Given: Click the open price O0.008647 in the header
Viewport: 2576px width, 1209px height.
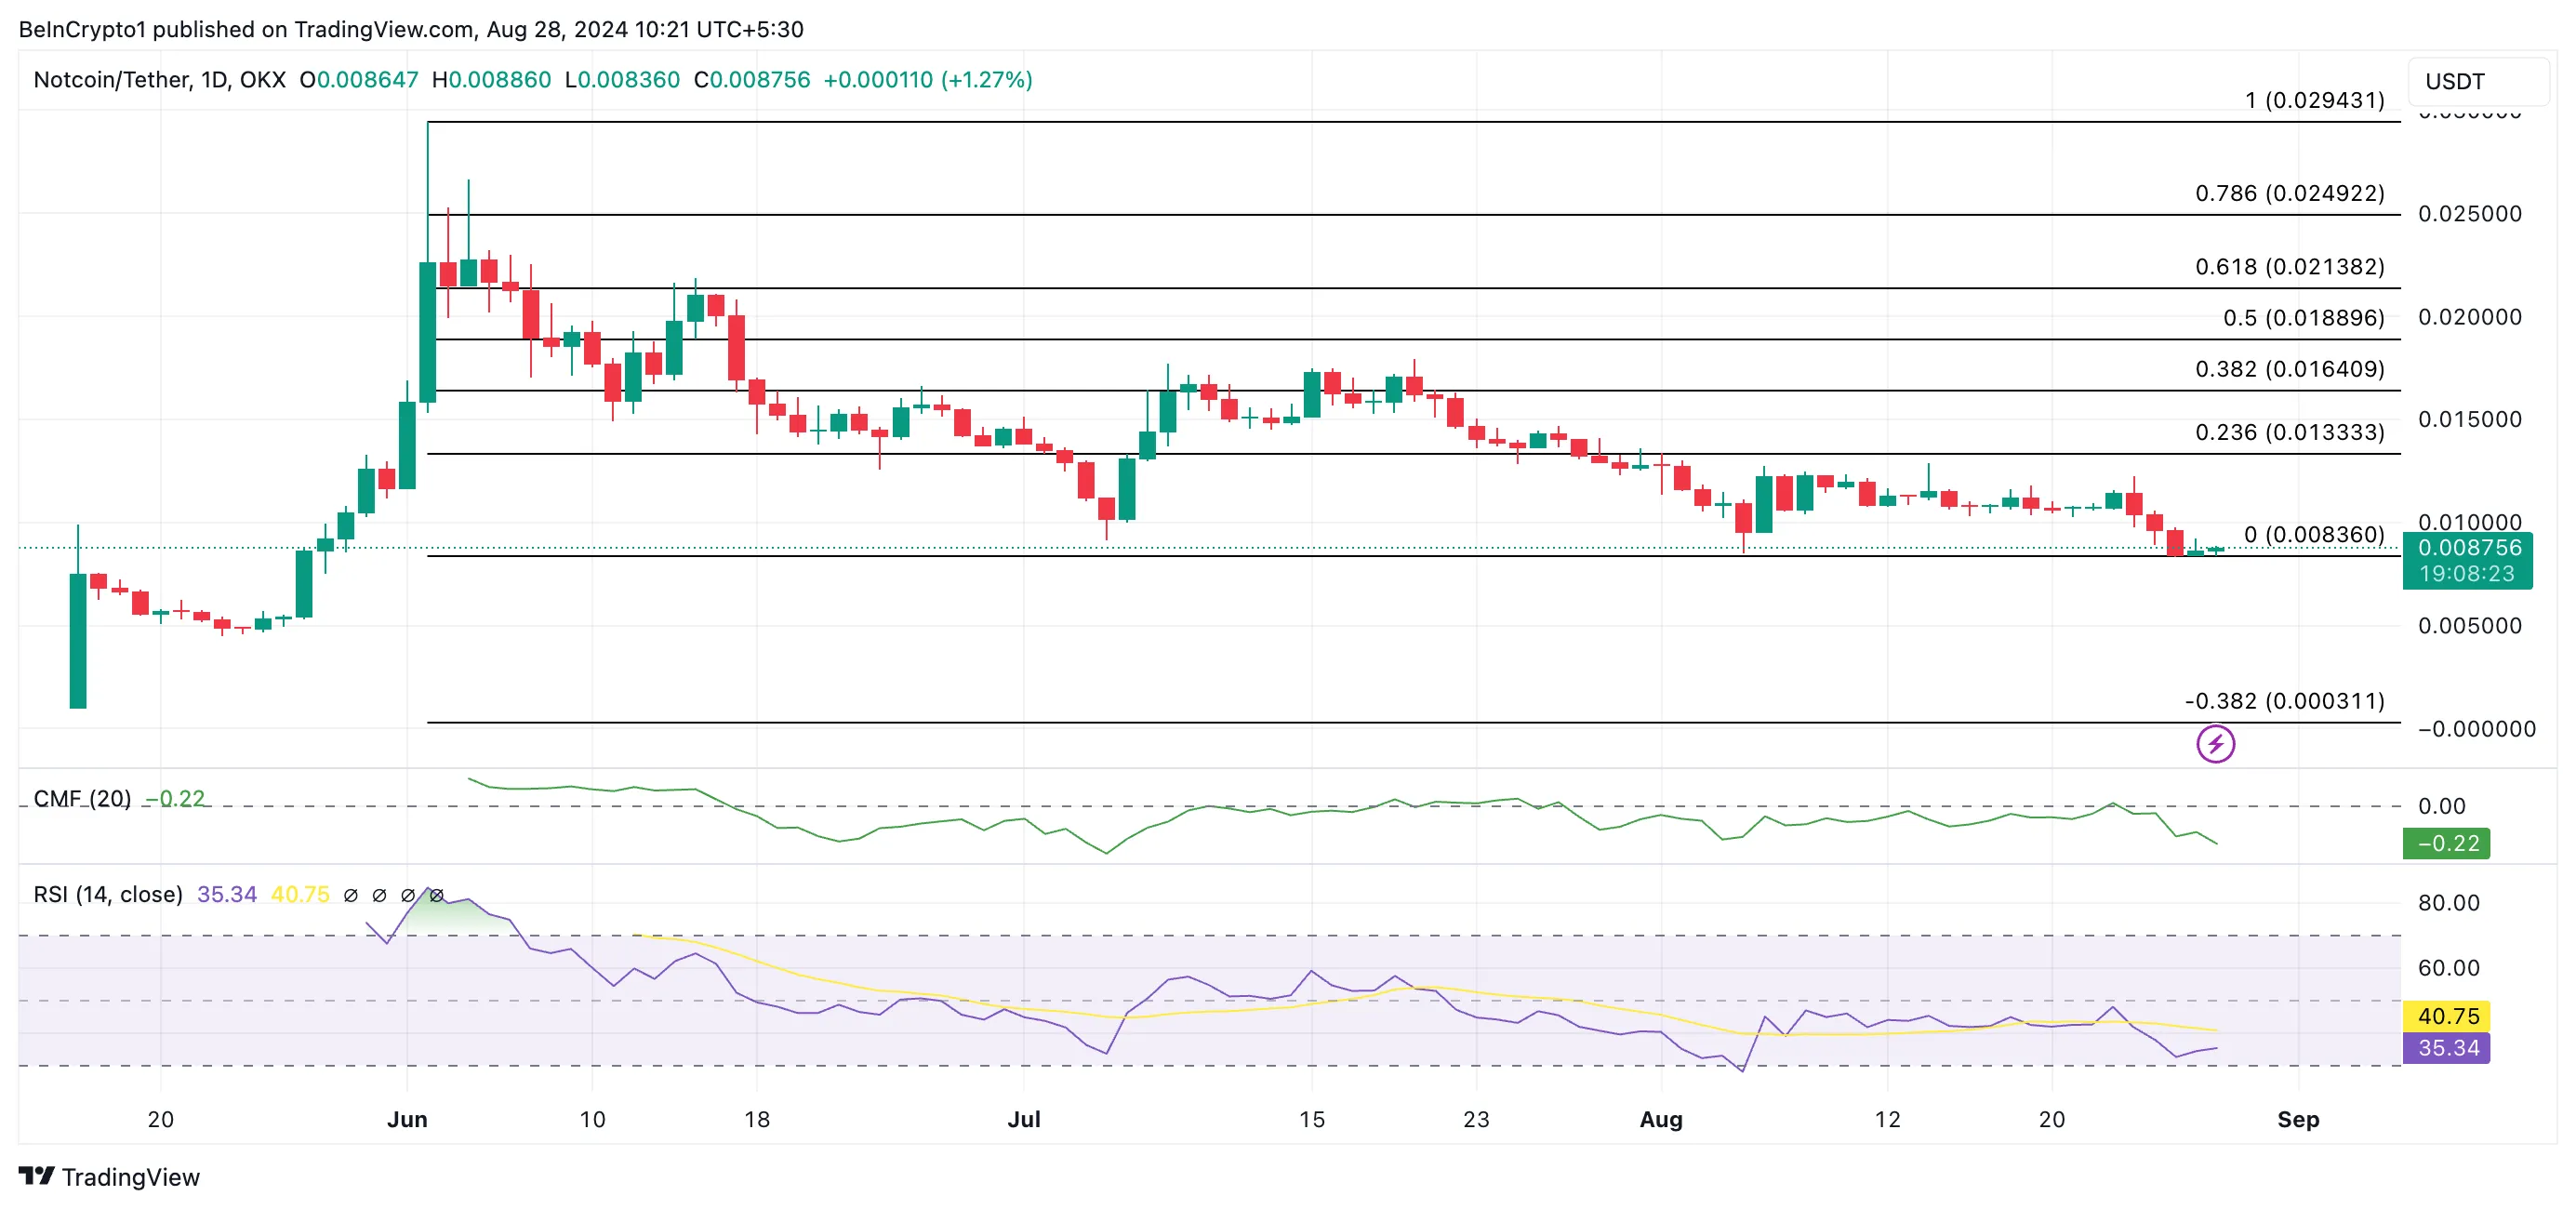Looking at the screenshot, I should point(359,80).
